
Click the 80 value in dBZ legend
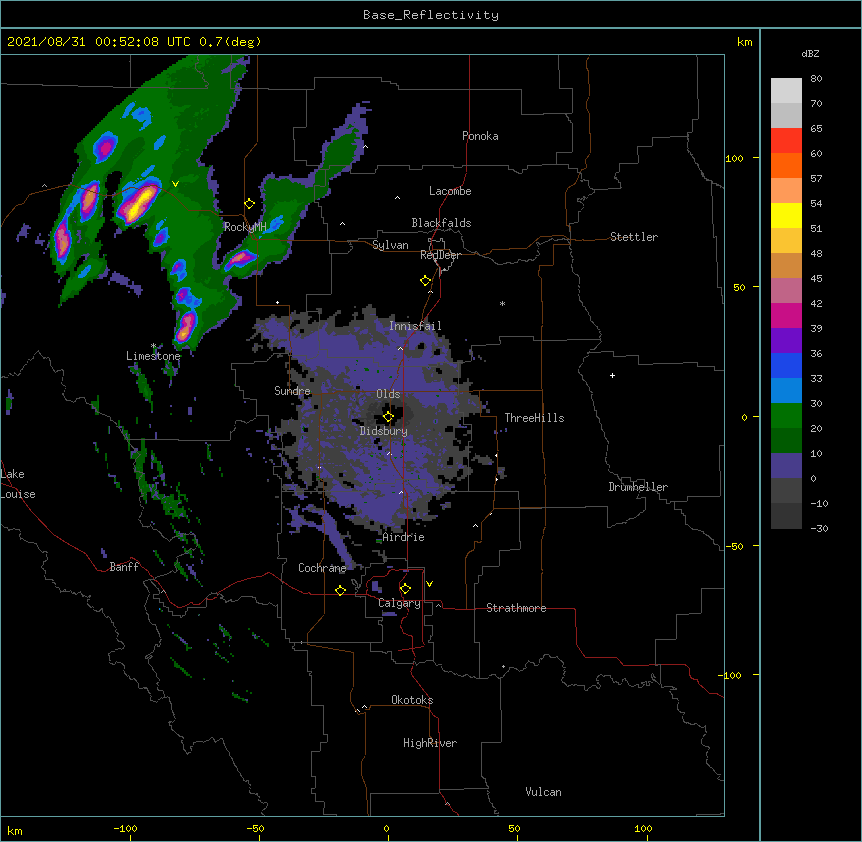[x=816, y=79]
